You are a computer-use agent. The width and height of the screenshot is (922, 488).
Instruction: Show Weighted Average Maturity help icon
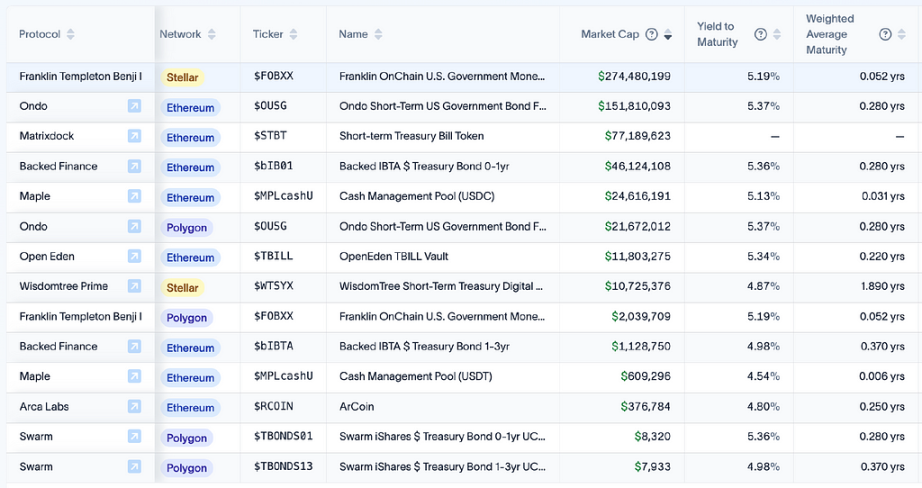(x=885, y=34)
